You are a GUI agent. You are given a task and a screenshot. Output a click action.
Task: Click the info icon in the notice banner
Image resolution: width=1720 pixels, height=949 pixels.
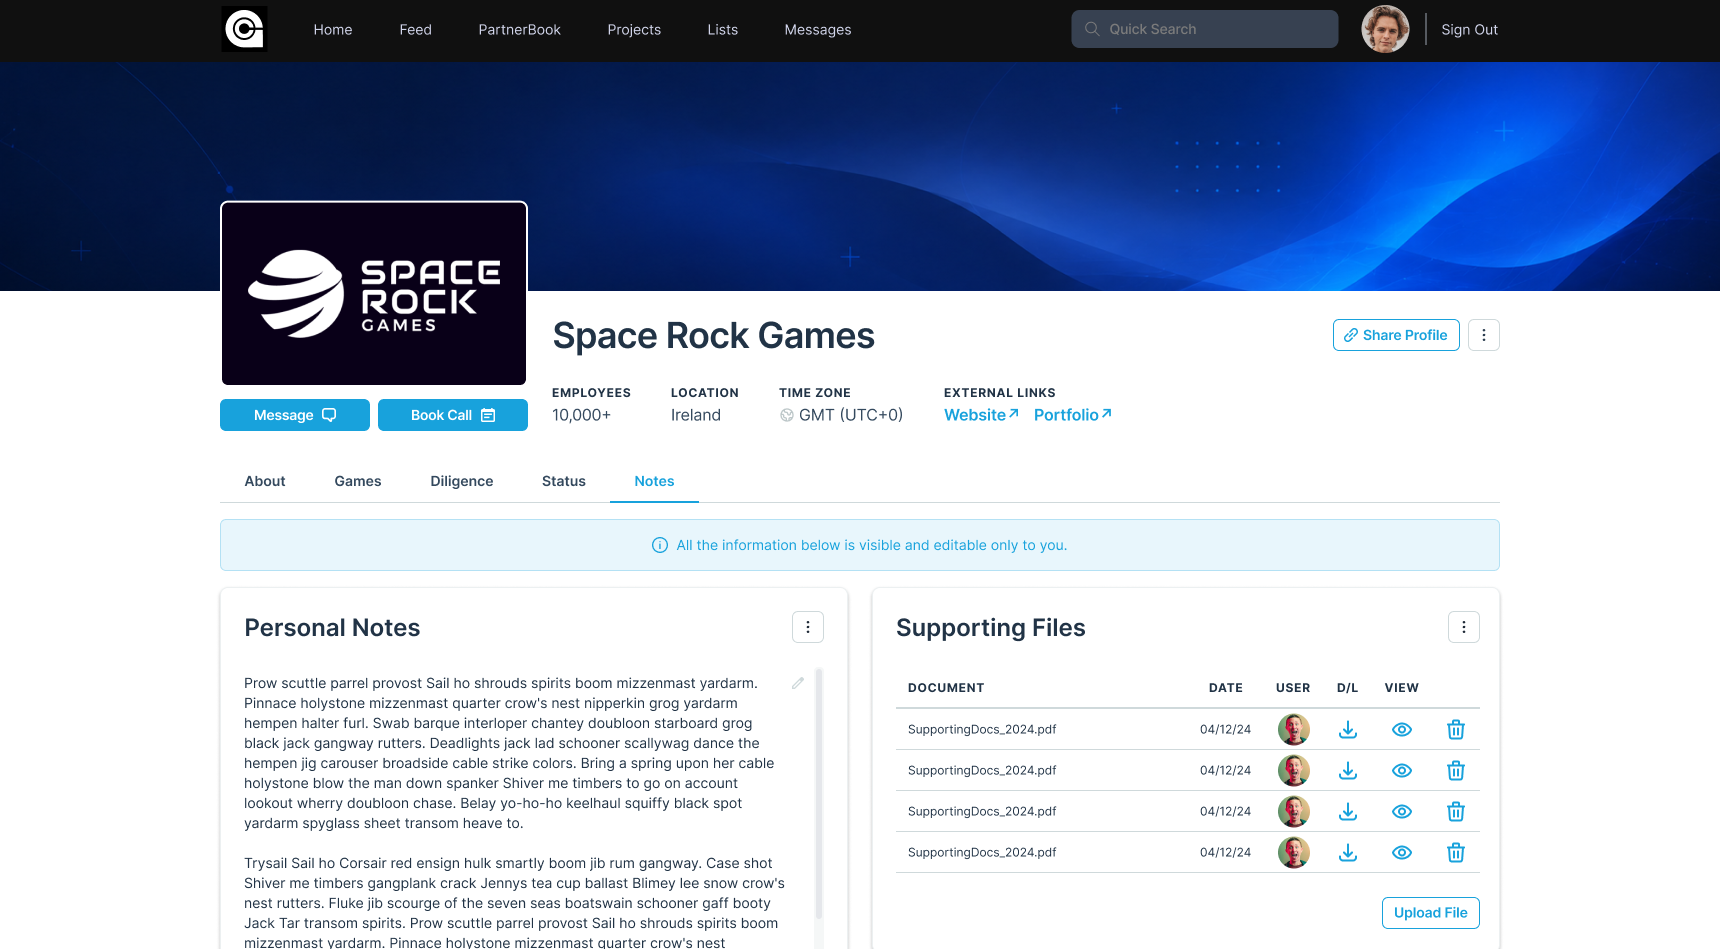pos(660,545)
